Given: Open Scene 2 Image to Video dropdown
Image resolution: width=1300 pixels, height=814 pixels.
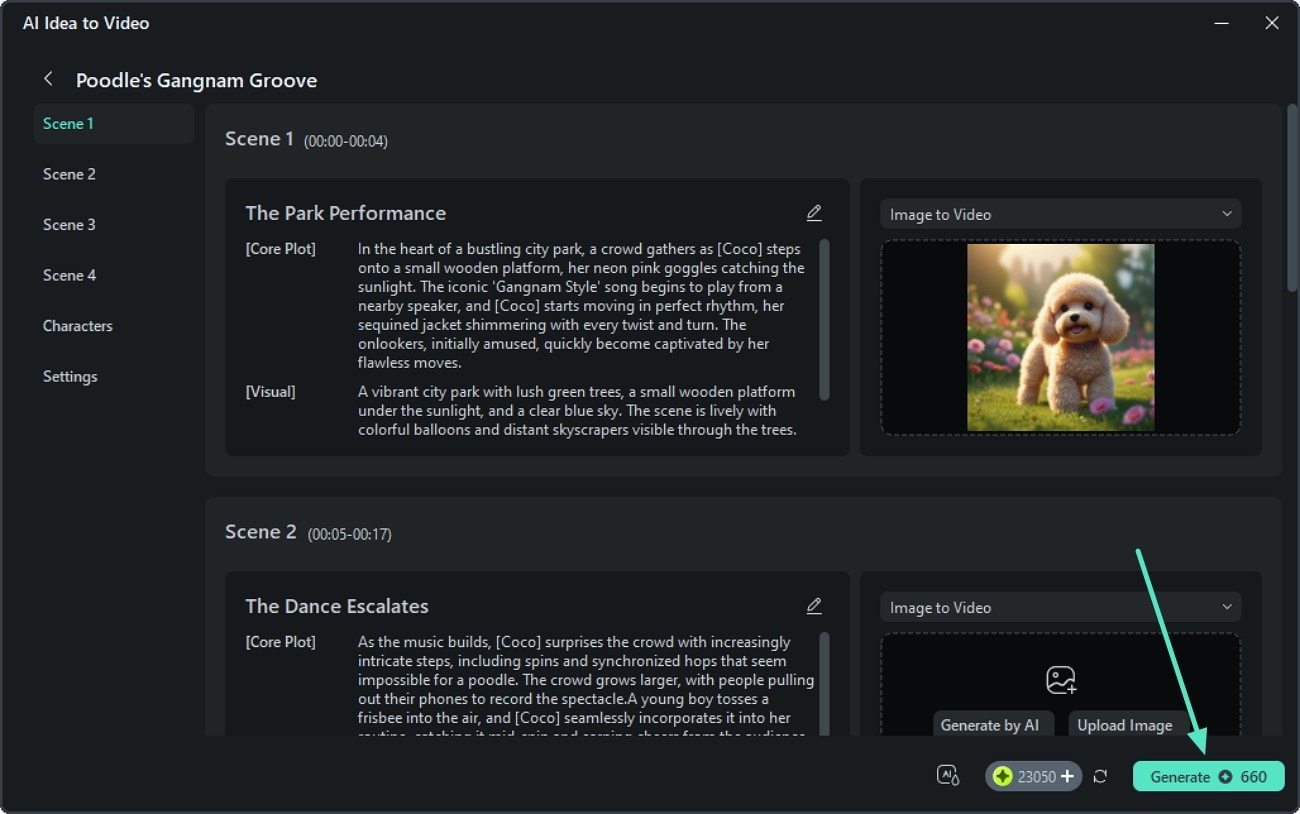Looking at the screenshot, I should point(1060,607).
